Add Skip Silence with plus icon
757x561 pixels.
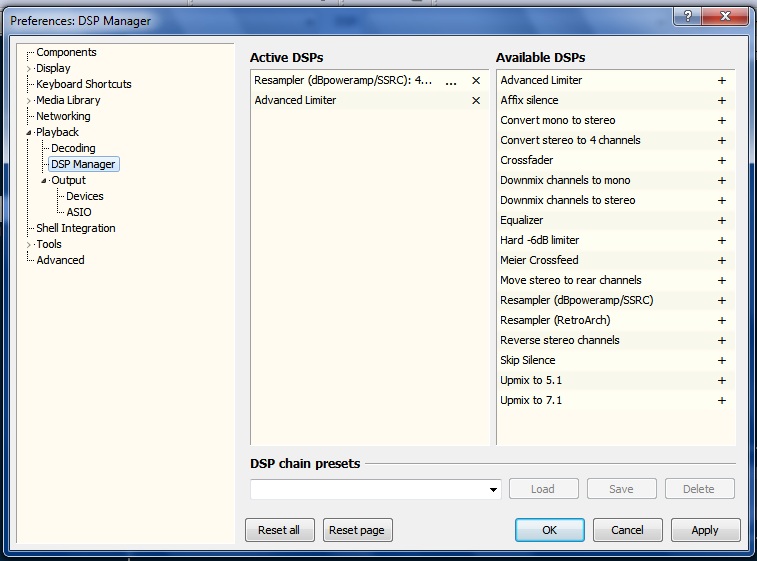[721, 360]
